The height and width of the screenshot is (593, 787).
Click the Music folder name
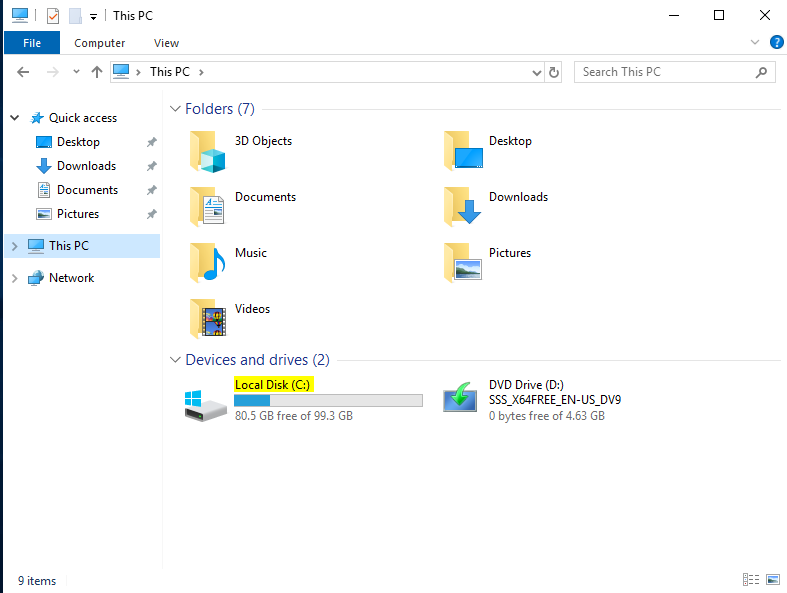(251, 253)
